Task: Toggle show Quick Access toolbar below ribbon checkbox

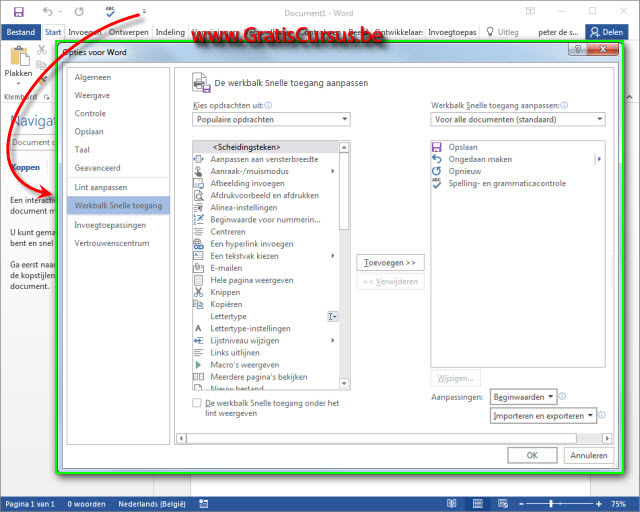Action: [197, 403]
